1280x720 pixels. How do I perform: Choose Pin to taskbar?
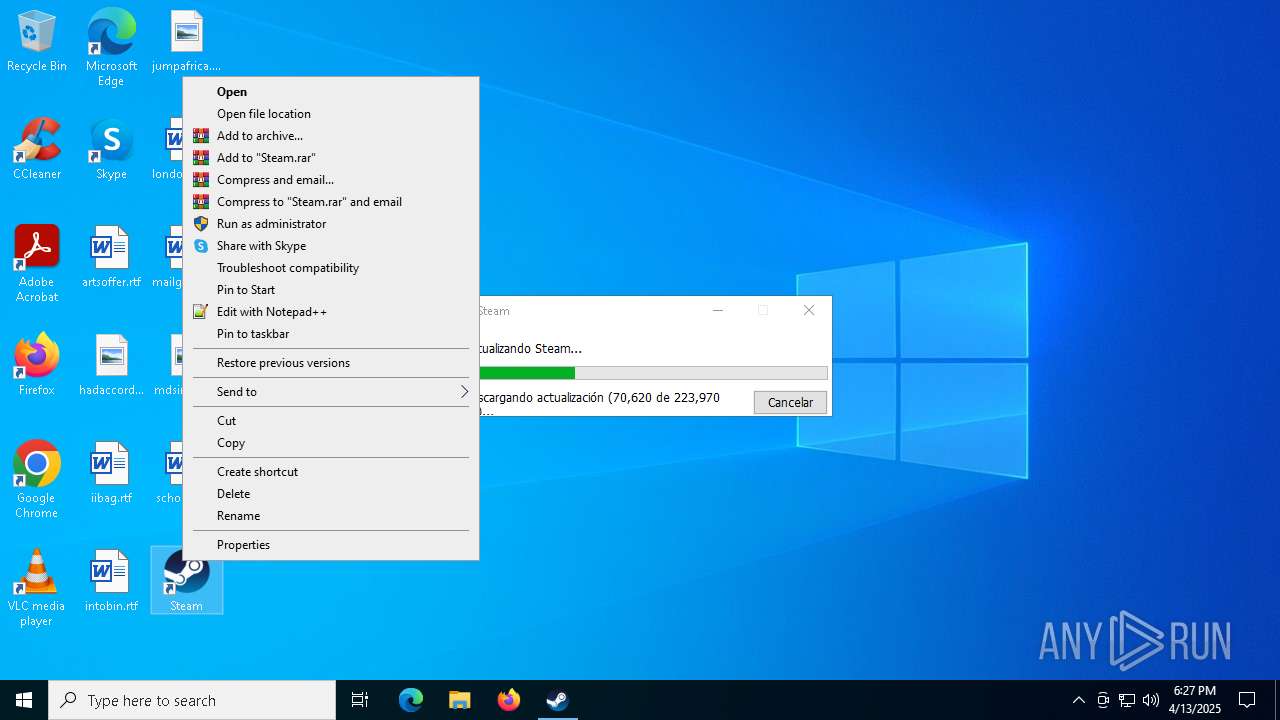point(331,334)
